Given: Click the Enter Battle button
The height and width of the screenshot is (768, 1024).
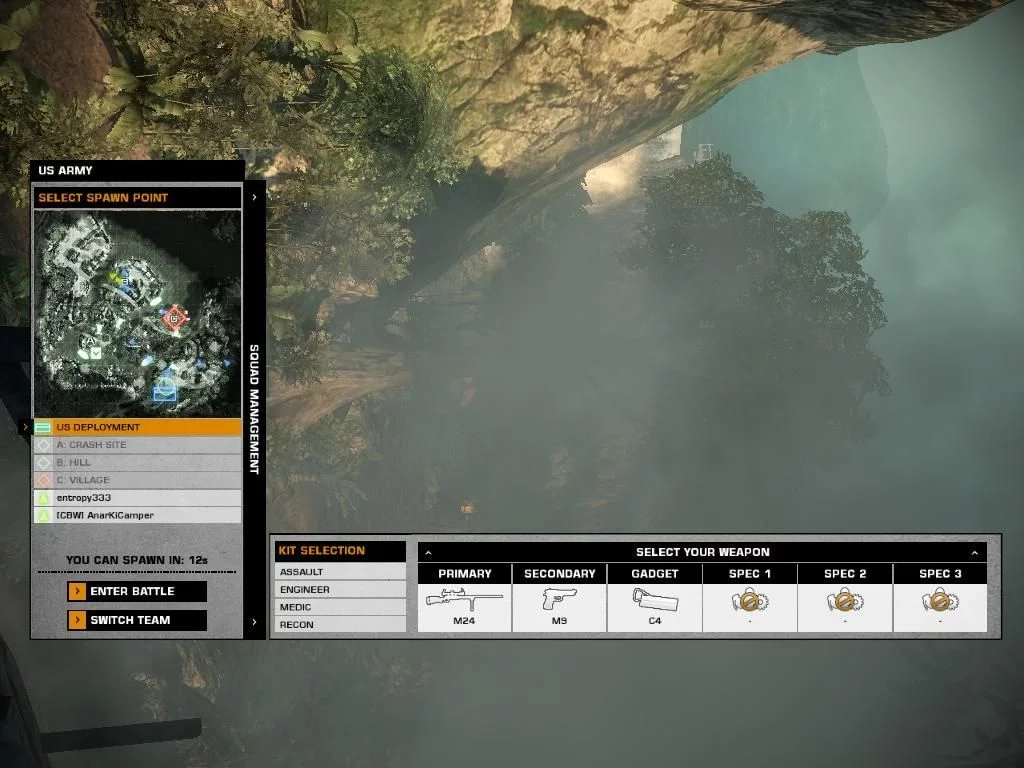Looking at the screenshot, I should click(137, 591).
